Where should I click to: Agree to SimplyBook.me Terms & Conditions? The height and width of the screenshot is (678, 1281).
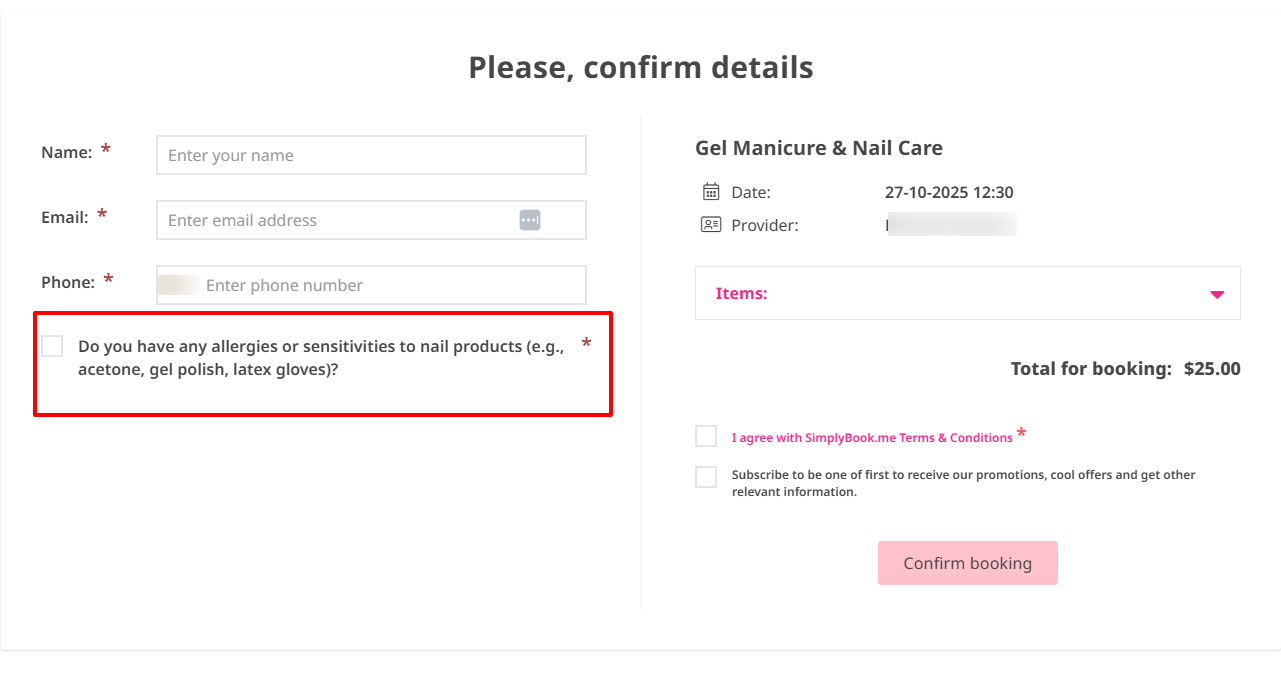pos(705,435)
